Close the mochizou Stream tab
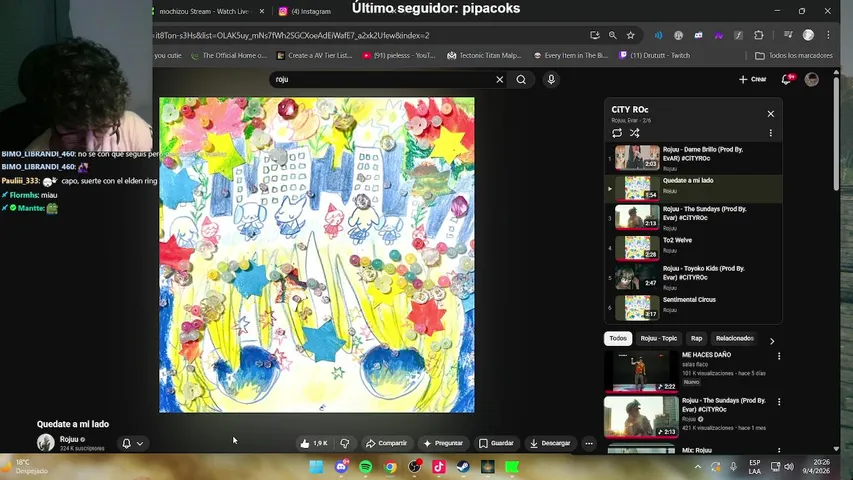The height and width of the screenshot is (480, 853). pyautogui.click(x=262, y=11)
